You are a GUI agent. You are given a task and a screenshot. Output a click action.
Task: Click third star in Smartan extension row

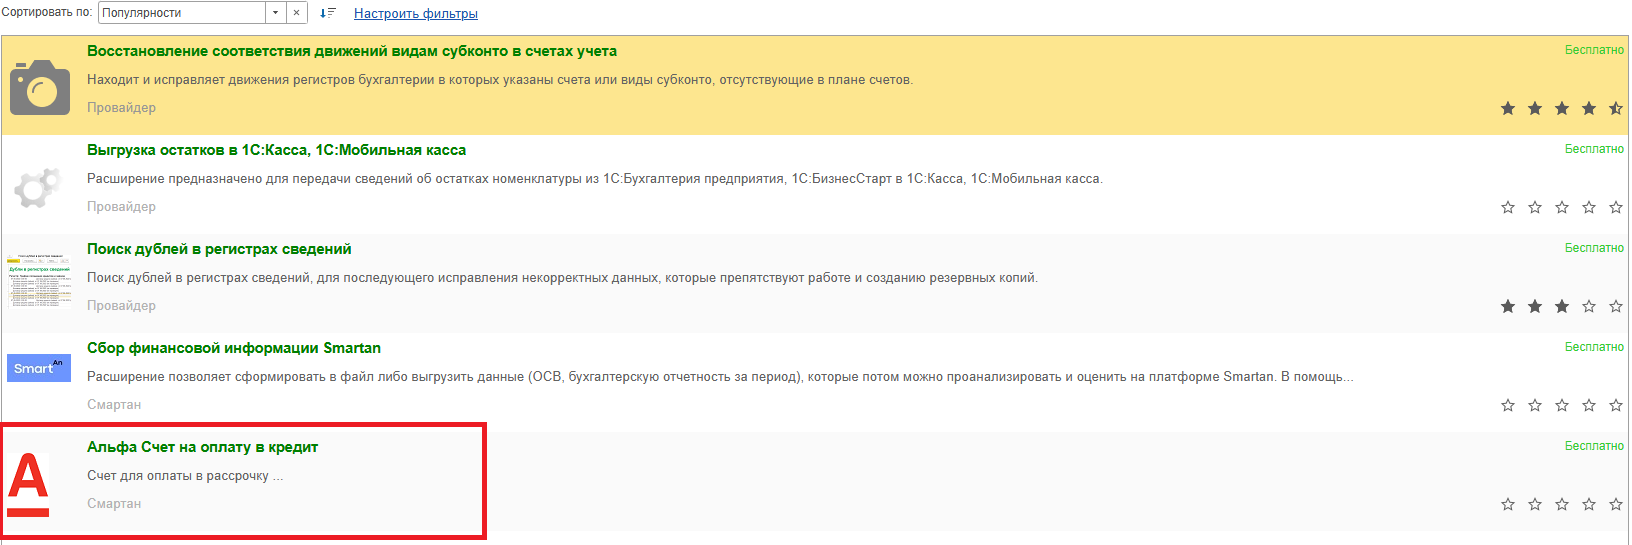coord(1562,405)
